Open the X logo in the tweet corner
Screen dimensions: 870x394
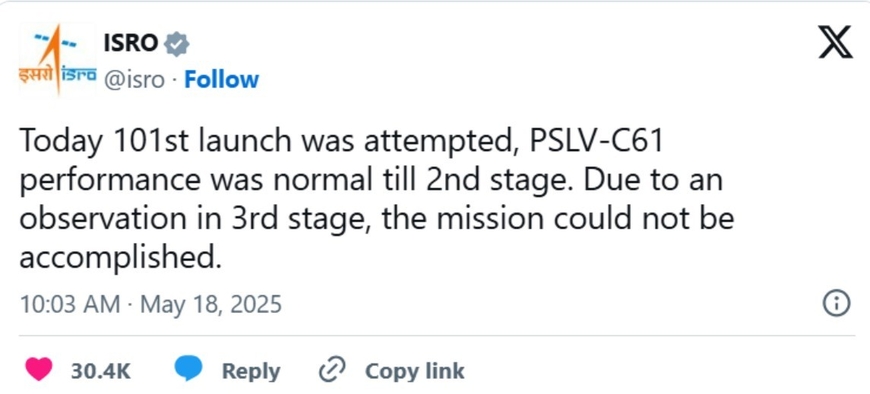coord(835,44)
